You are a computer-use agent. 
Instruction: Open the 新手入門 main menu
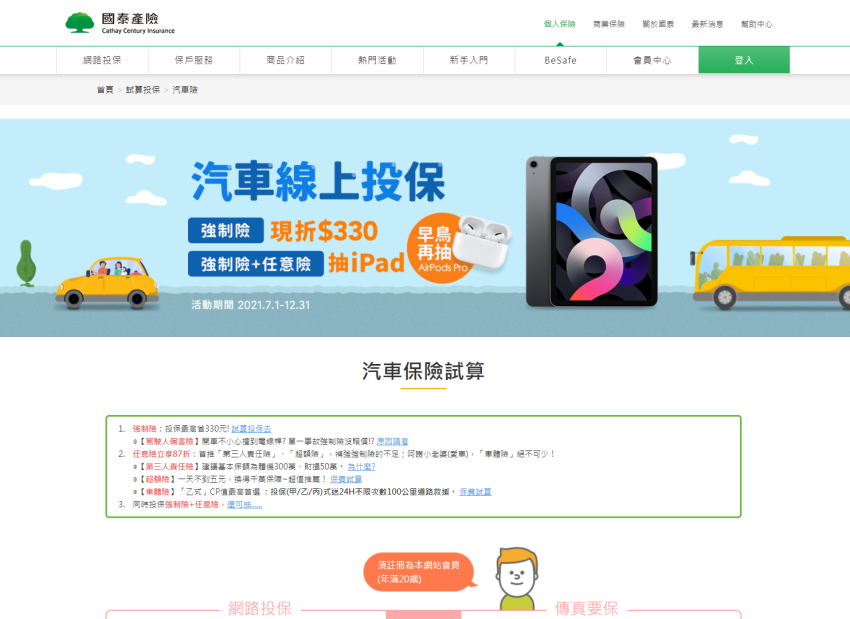468,60
